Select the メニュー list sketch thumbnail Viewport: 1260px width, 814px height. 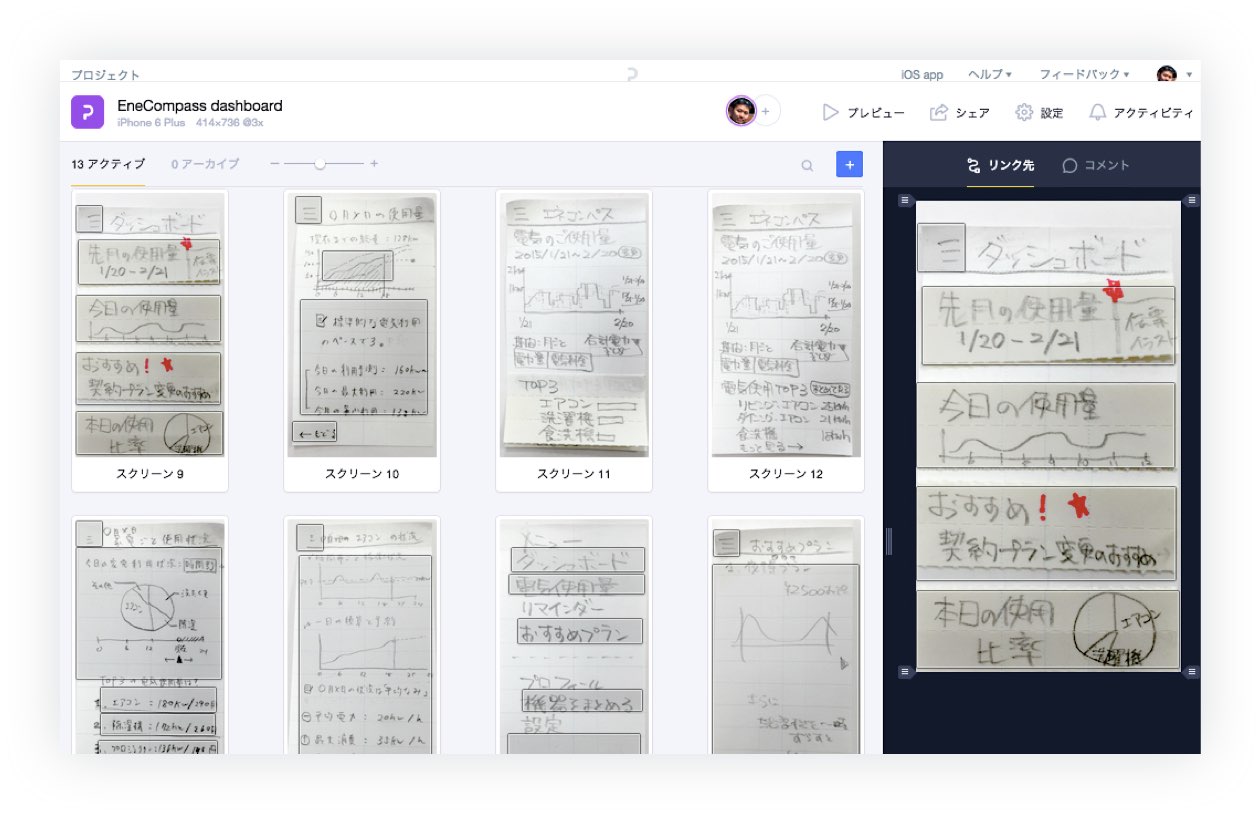pyautogui.click(x=574, y=636)
